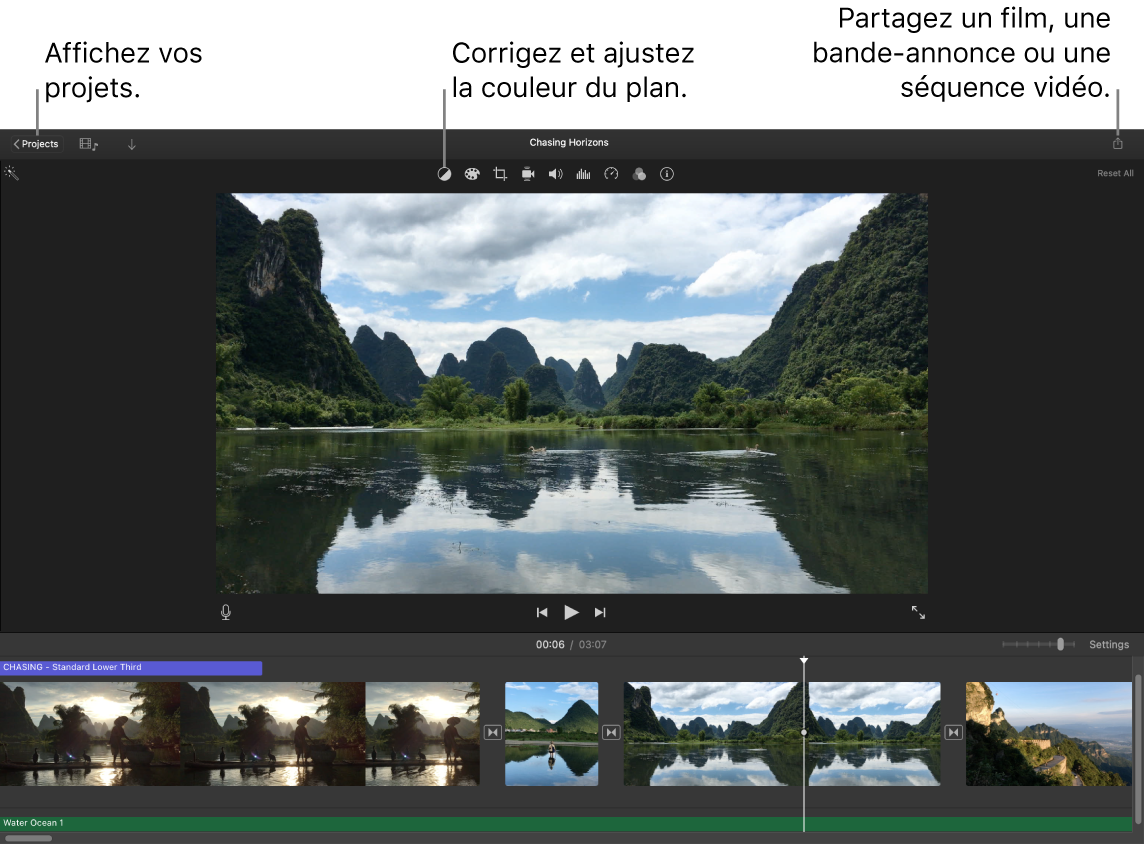
Task: Select the small lake reflection clip
Action: coord(552,734)
